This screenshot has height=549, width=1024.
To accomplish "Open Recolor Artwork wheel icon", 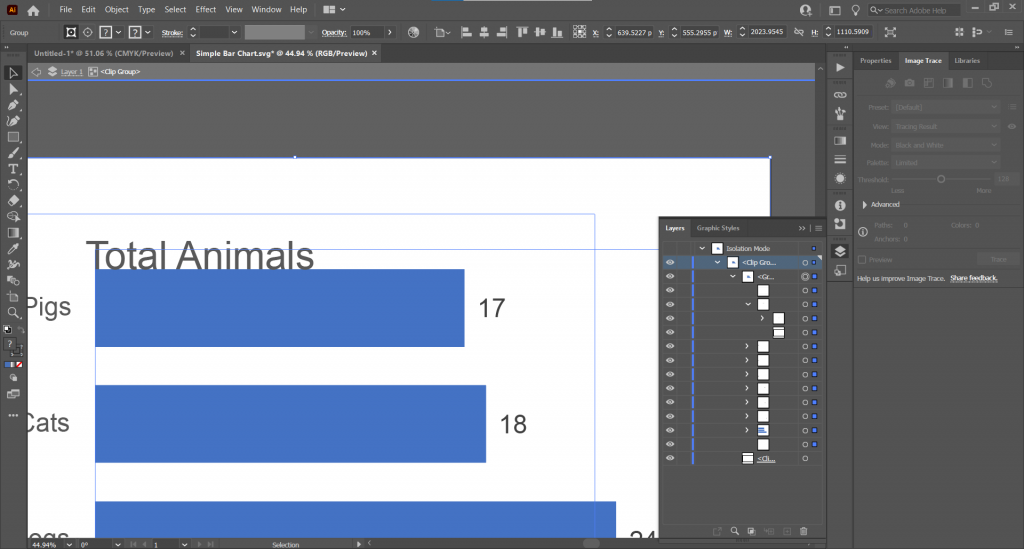I will tap(413, 32).
